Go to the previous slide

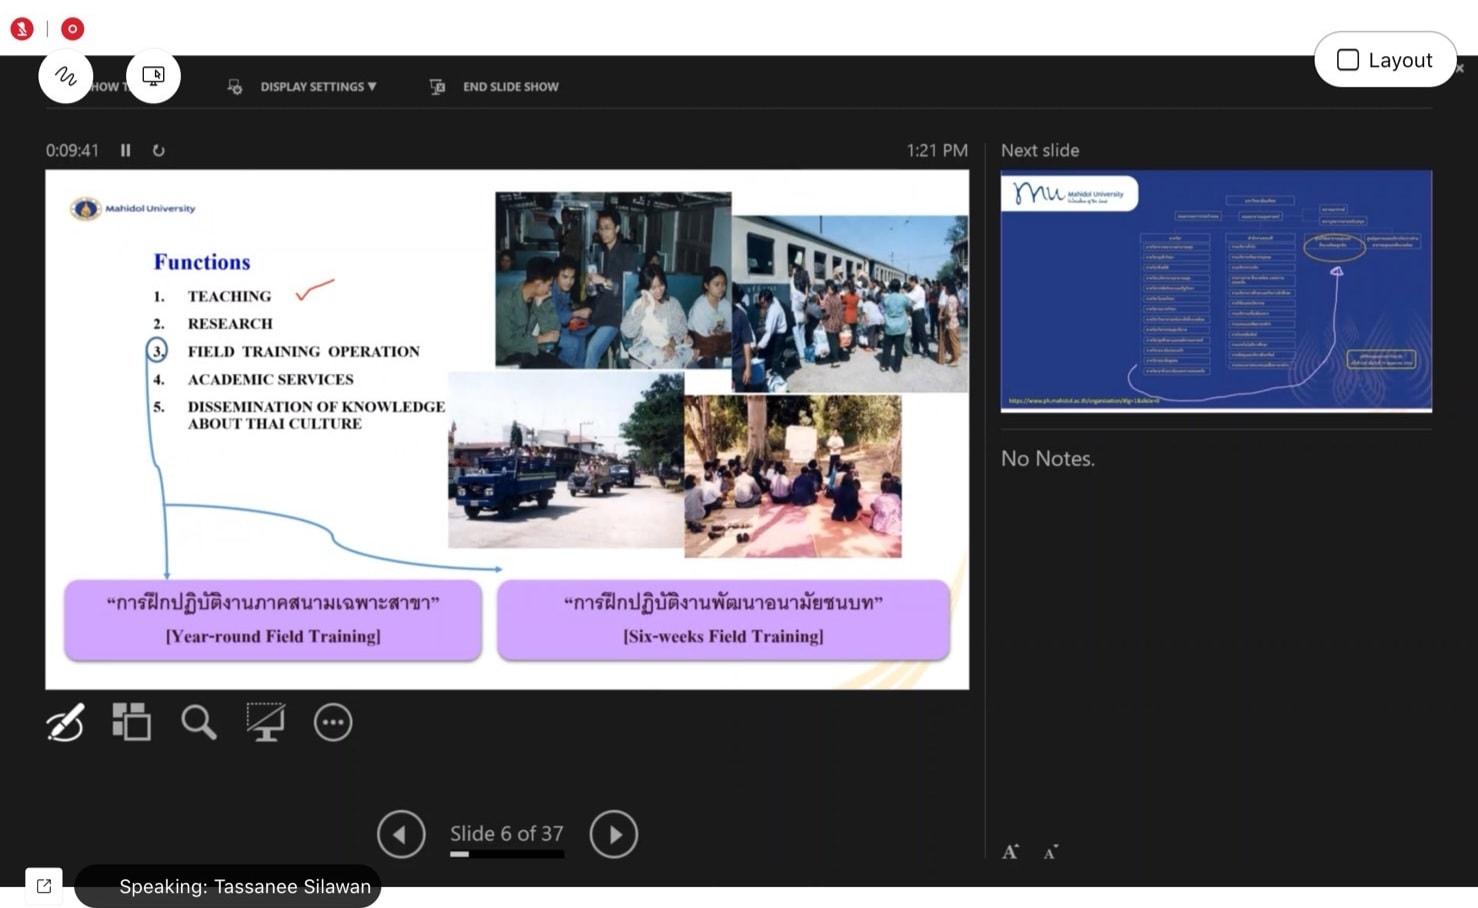(401, 834)
